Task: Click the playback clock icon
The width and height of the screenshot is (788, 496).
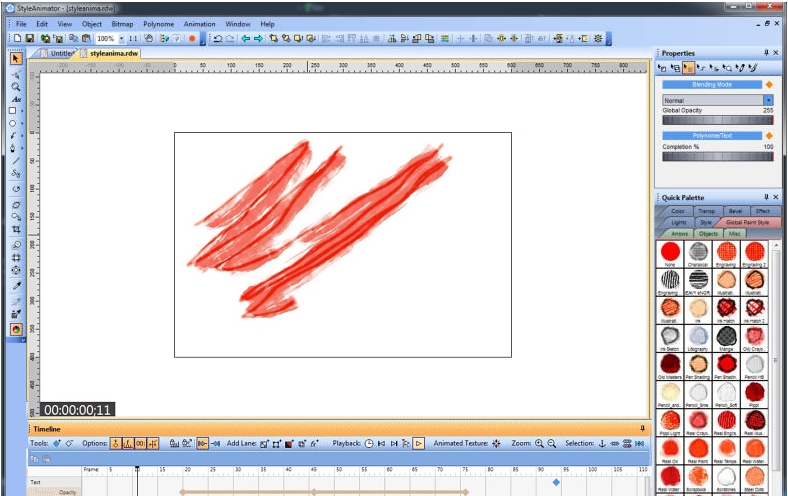Action: [369, 443]
